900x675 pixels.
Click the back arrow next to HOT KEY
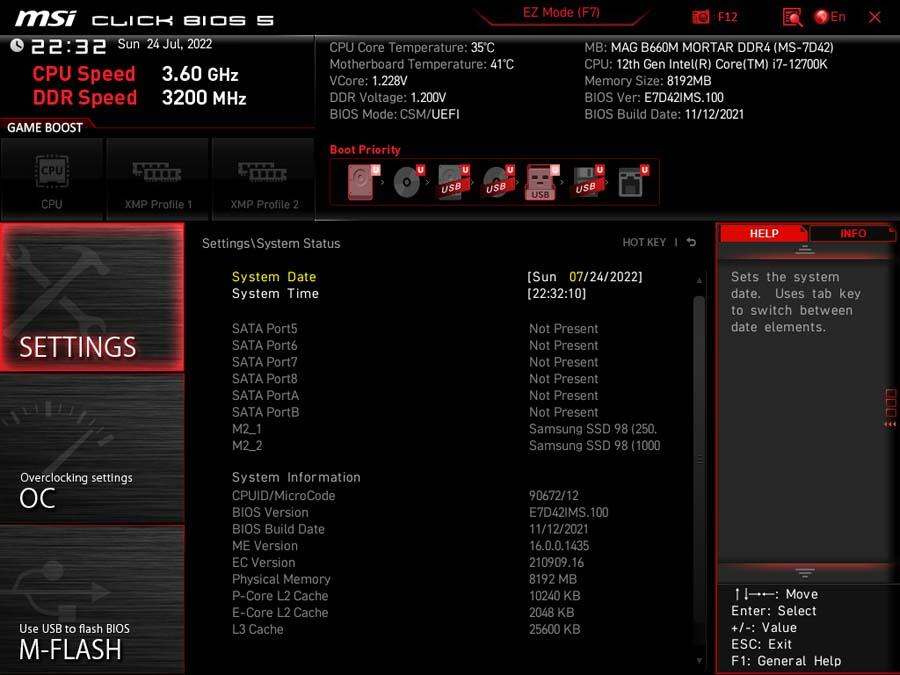(691, 242)
